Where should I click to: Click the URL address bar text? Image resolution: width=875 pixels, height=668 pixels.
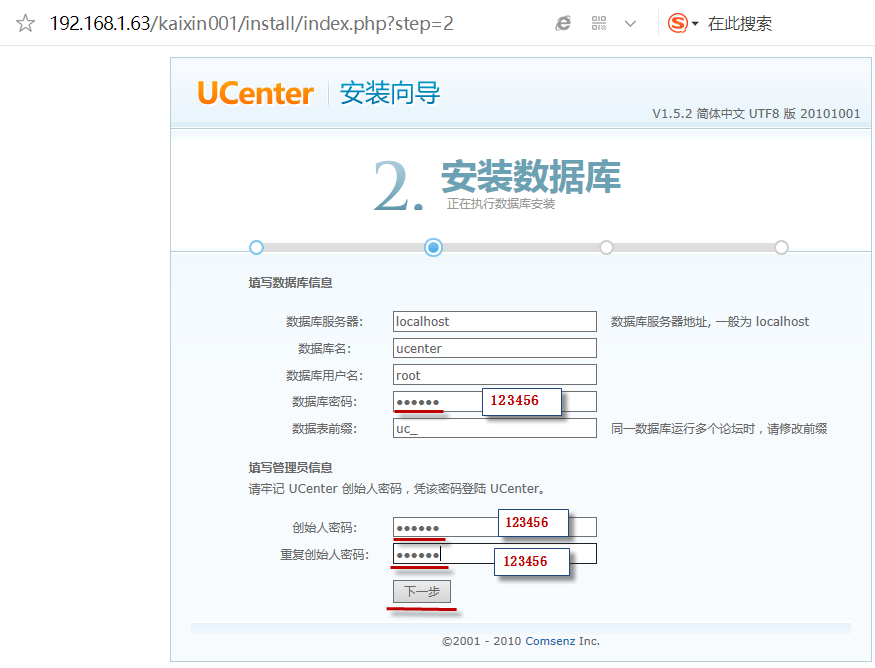click(252, 23)
